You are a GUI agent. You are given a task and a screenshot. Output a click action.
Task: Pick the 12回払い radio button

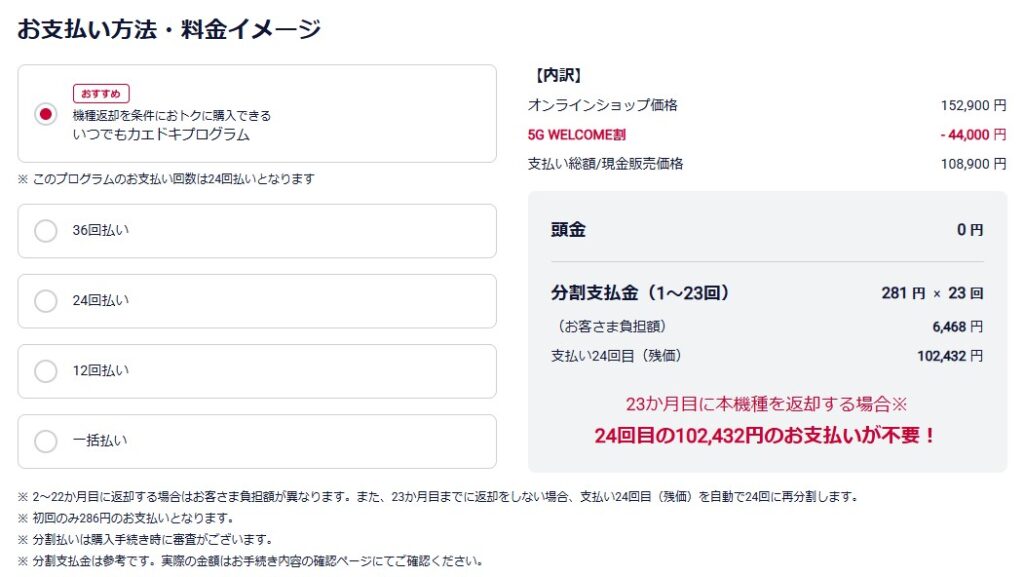pos(46,371)
